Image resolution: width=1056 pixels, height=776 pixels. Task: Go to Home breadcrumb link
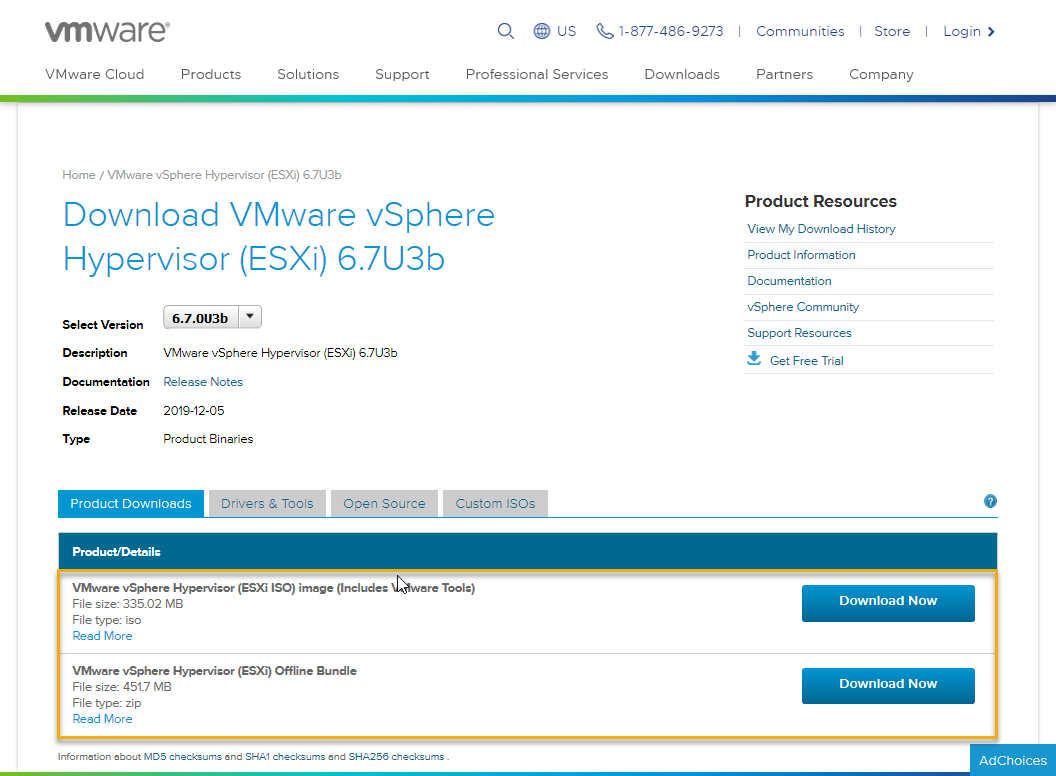pos(79,175)
